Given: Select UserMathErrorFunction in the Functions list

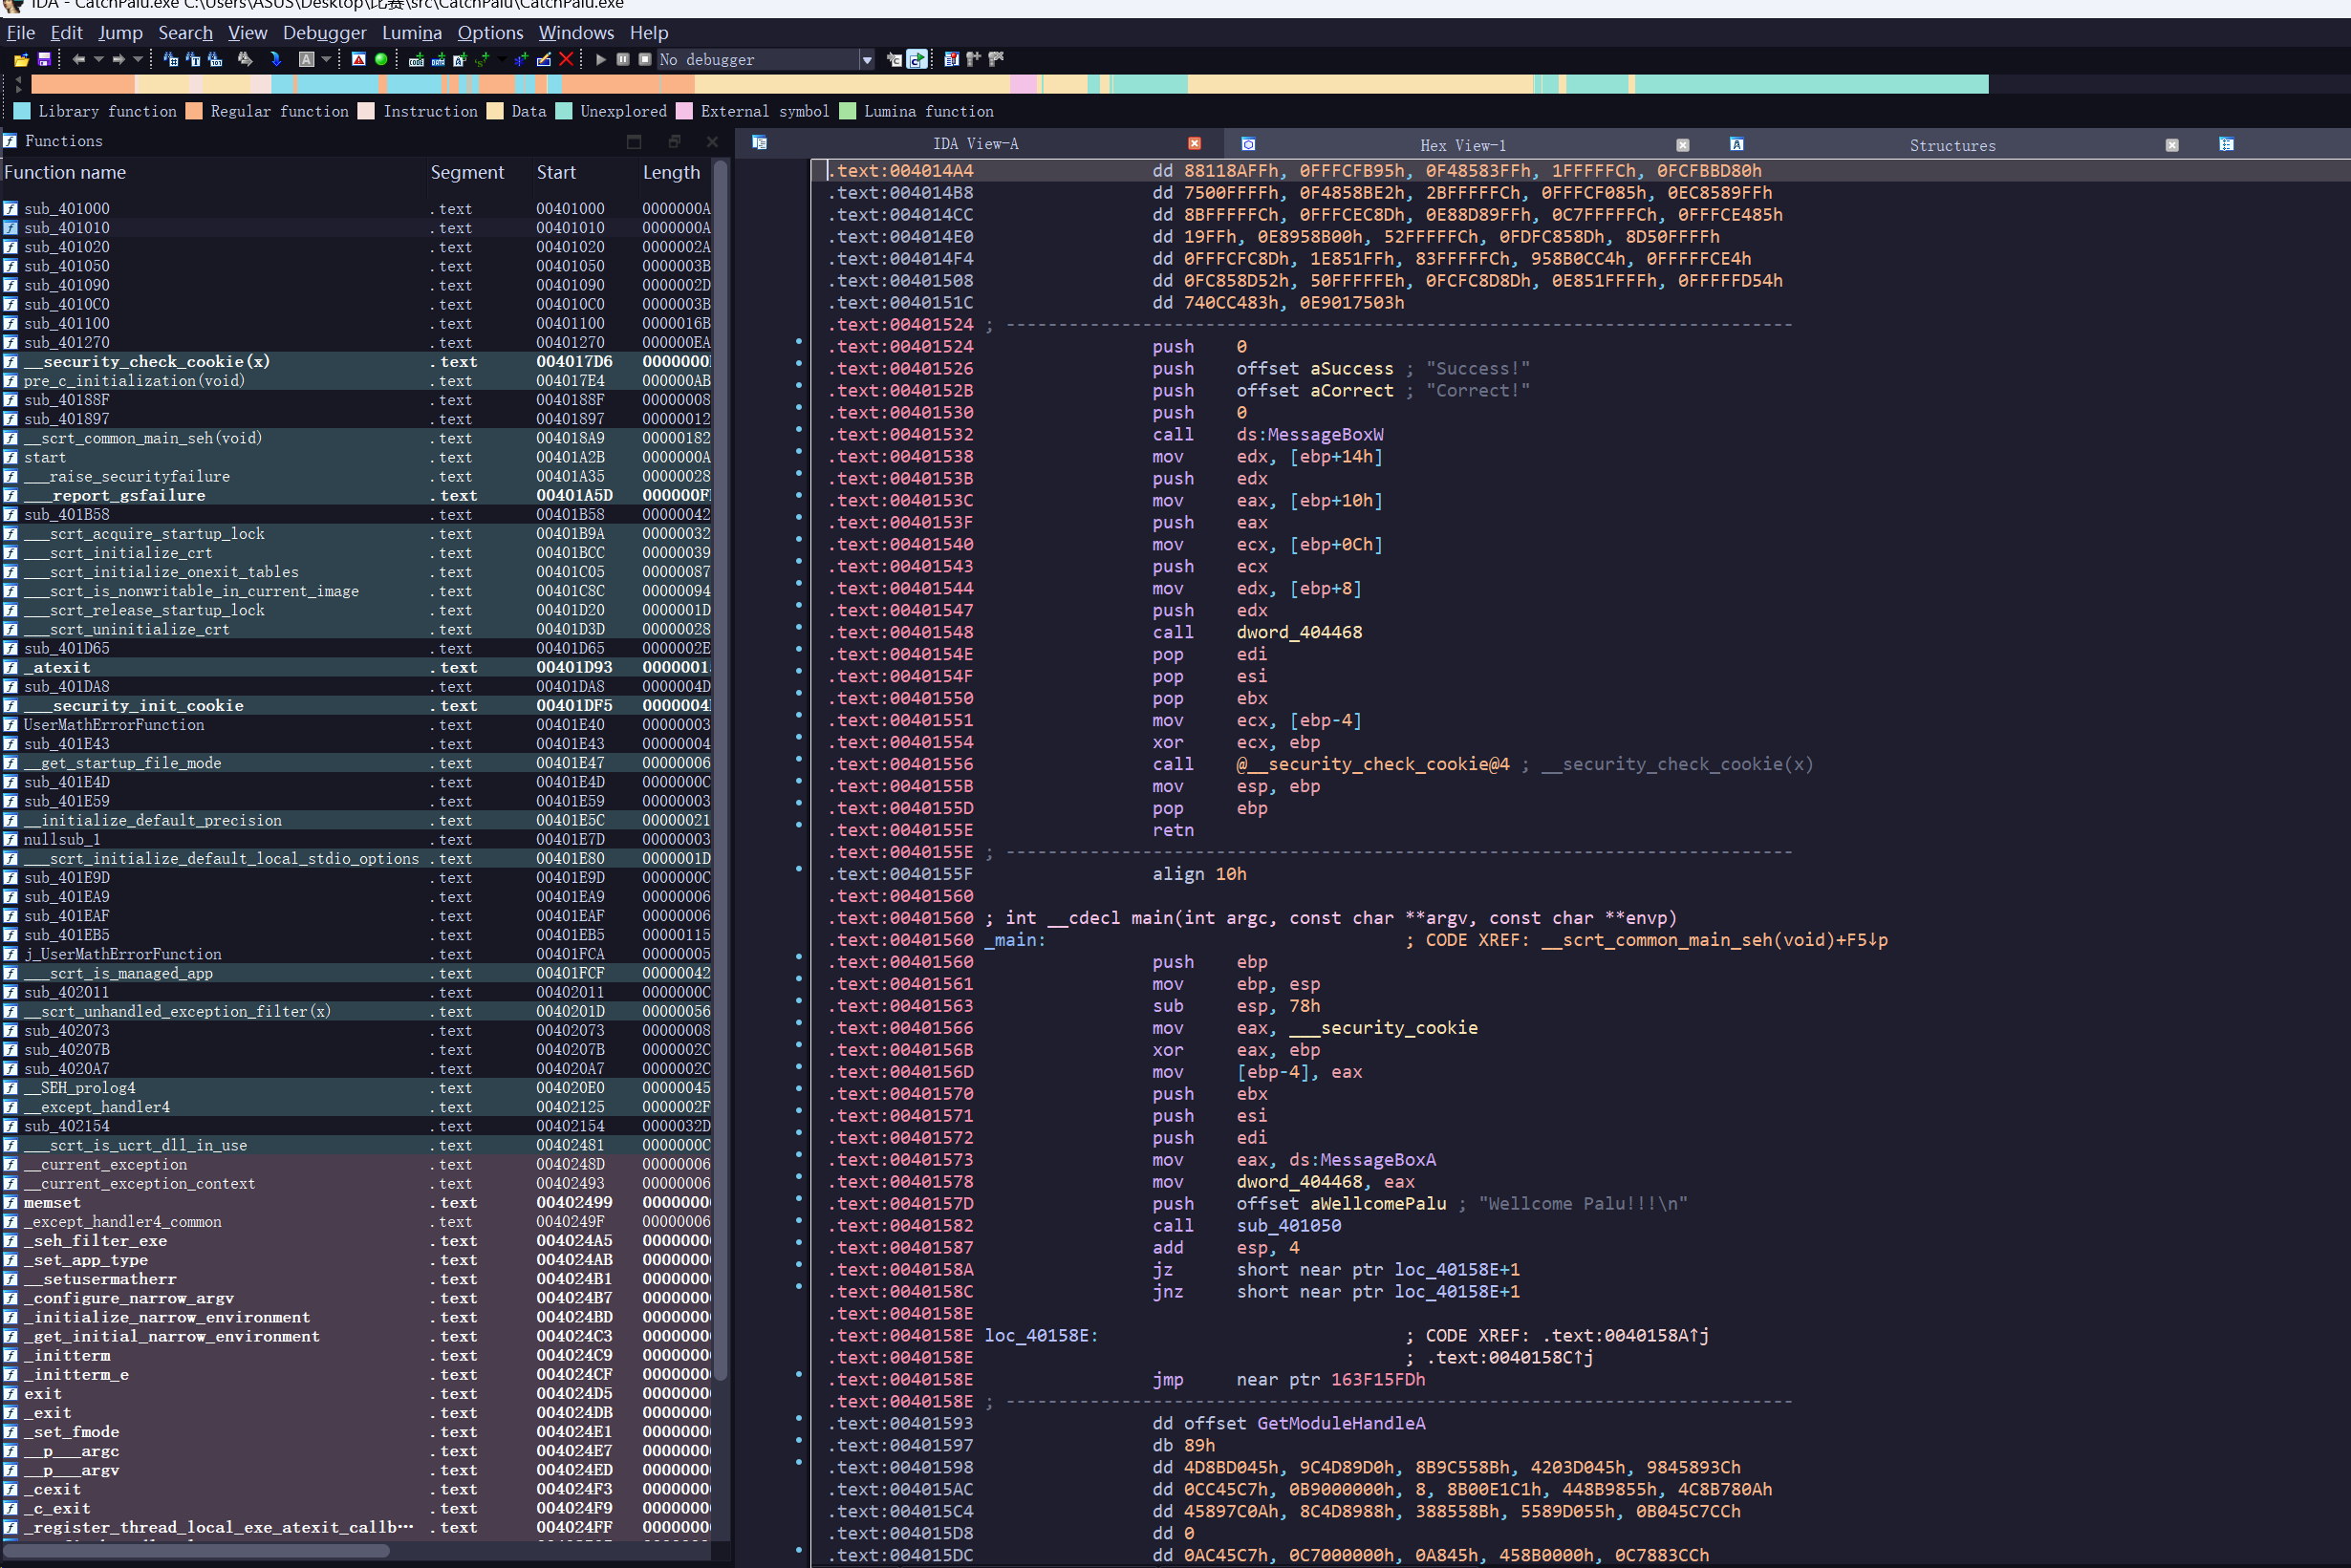Looking at the screenshot, I should coord(356,724).
